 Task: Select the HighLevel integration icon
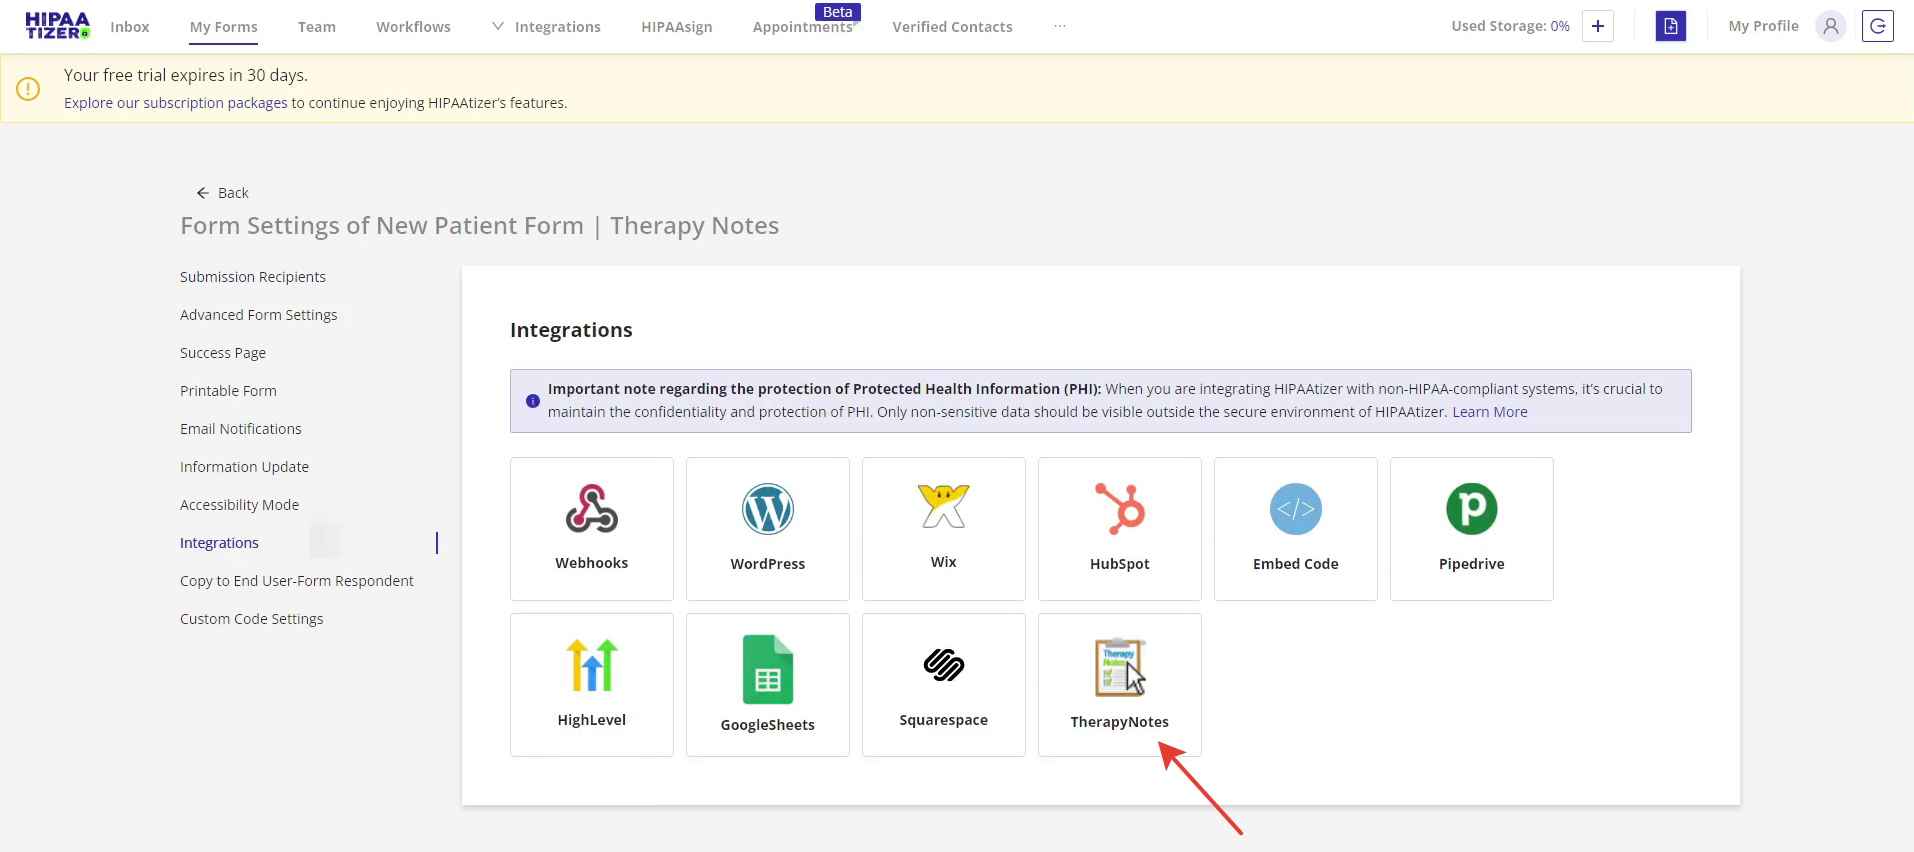pos(592,665)
